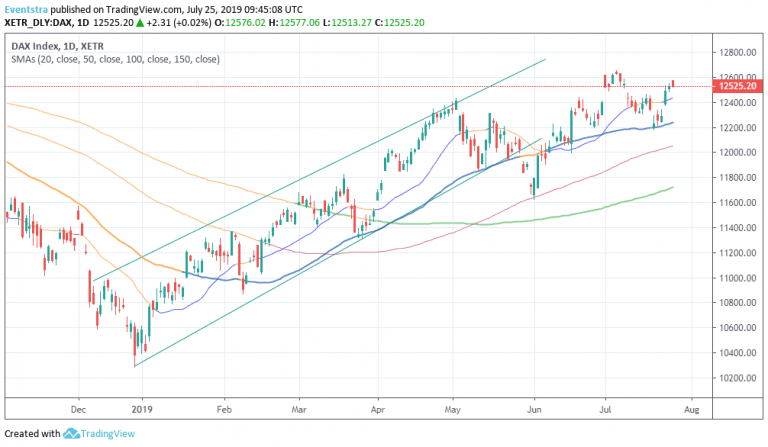The height and width of the screenshot is (447, 768).
Task: Click the Aug marker on time axis
Action: coord(691,410)
